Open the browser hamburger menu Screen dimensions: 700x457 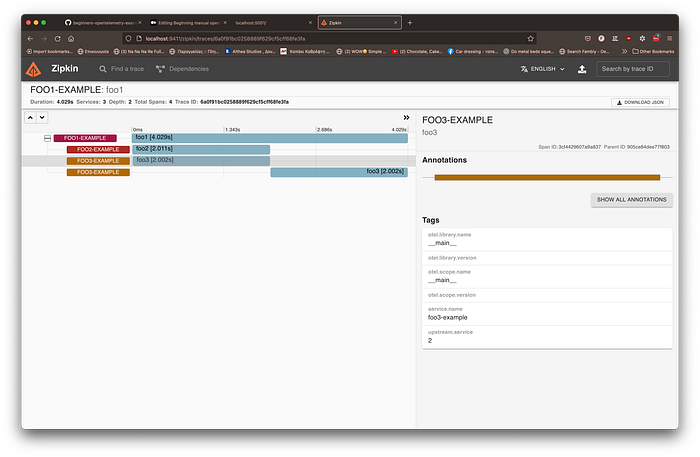[670, 39]
